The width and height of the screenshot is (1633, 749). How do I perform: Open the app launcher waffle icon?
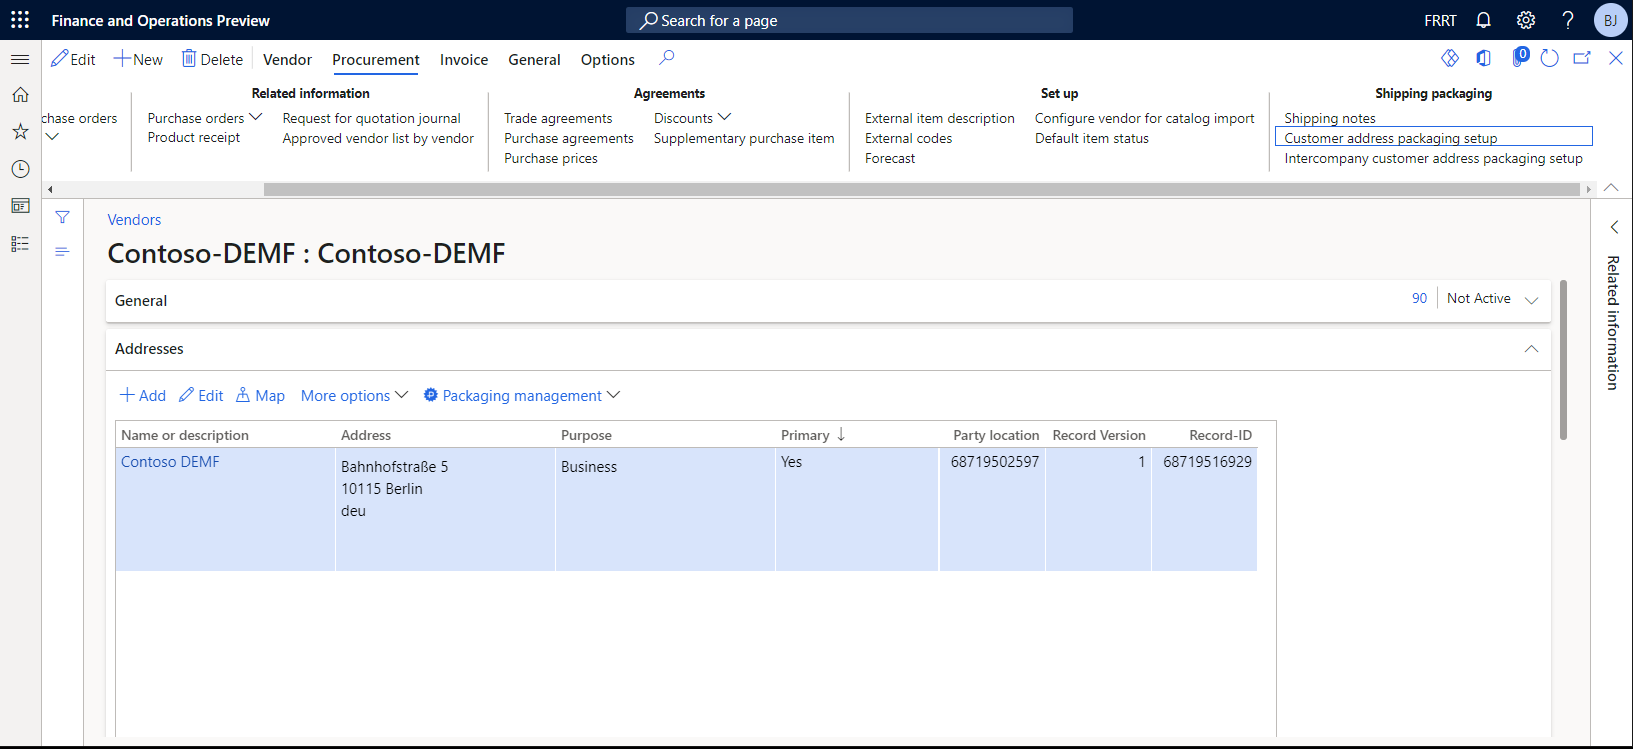(20, 20)
